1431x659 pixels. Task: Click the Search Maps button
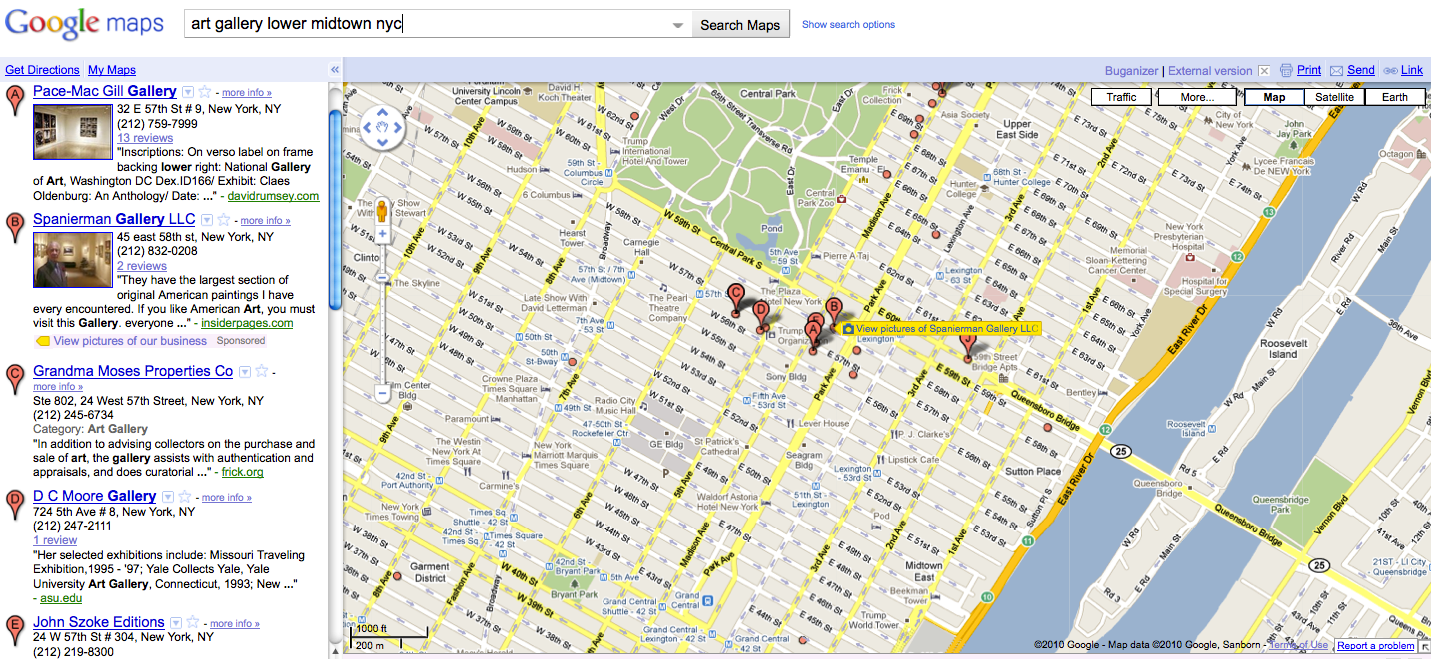coord(740,25)
